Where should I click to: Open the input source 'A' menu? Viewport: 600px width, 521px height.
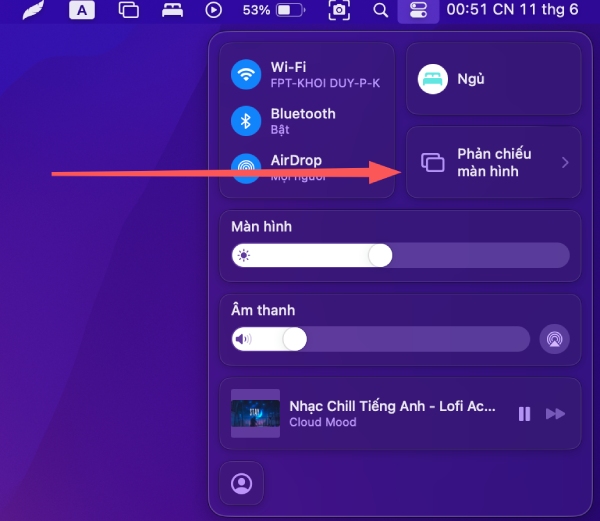click(x=82, y=10)
